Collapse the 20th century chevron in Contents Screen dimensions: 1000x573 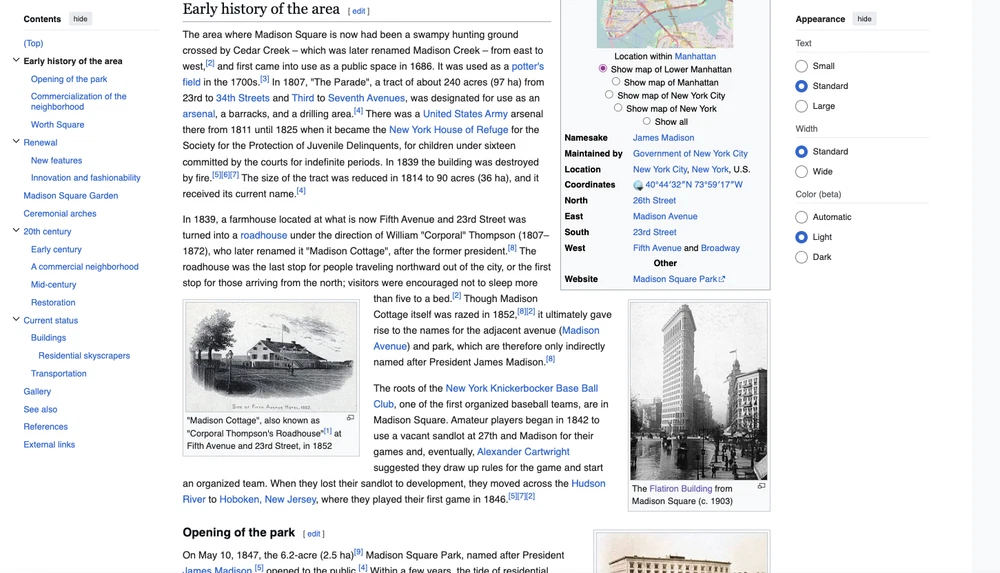(x=16, y=231)
